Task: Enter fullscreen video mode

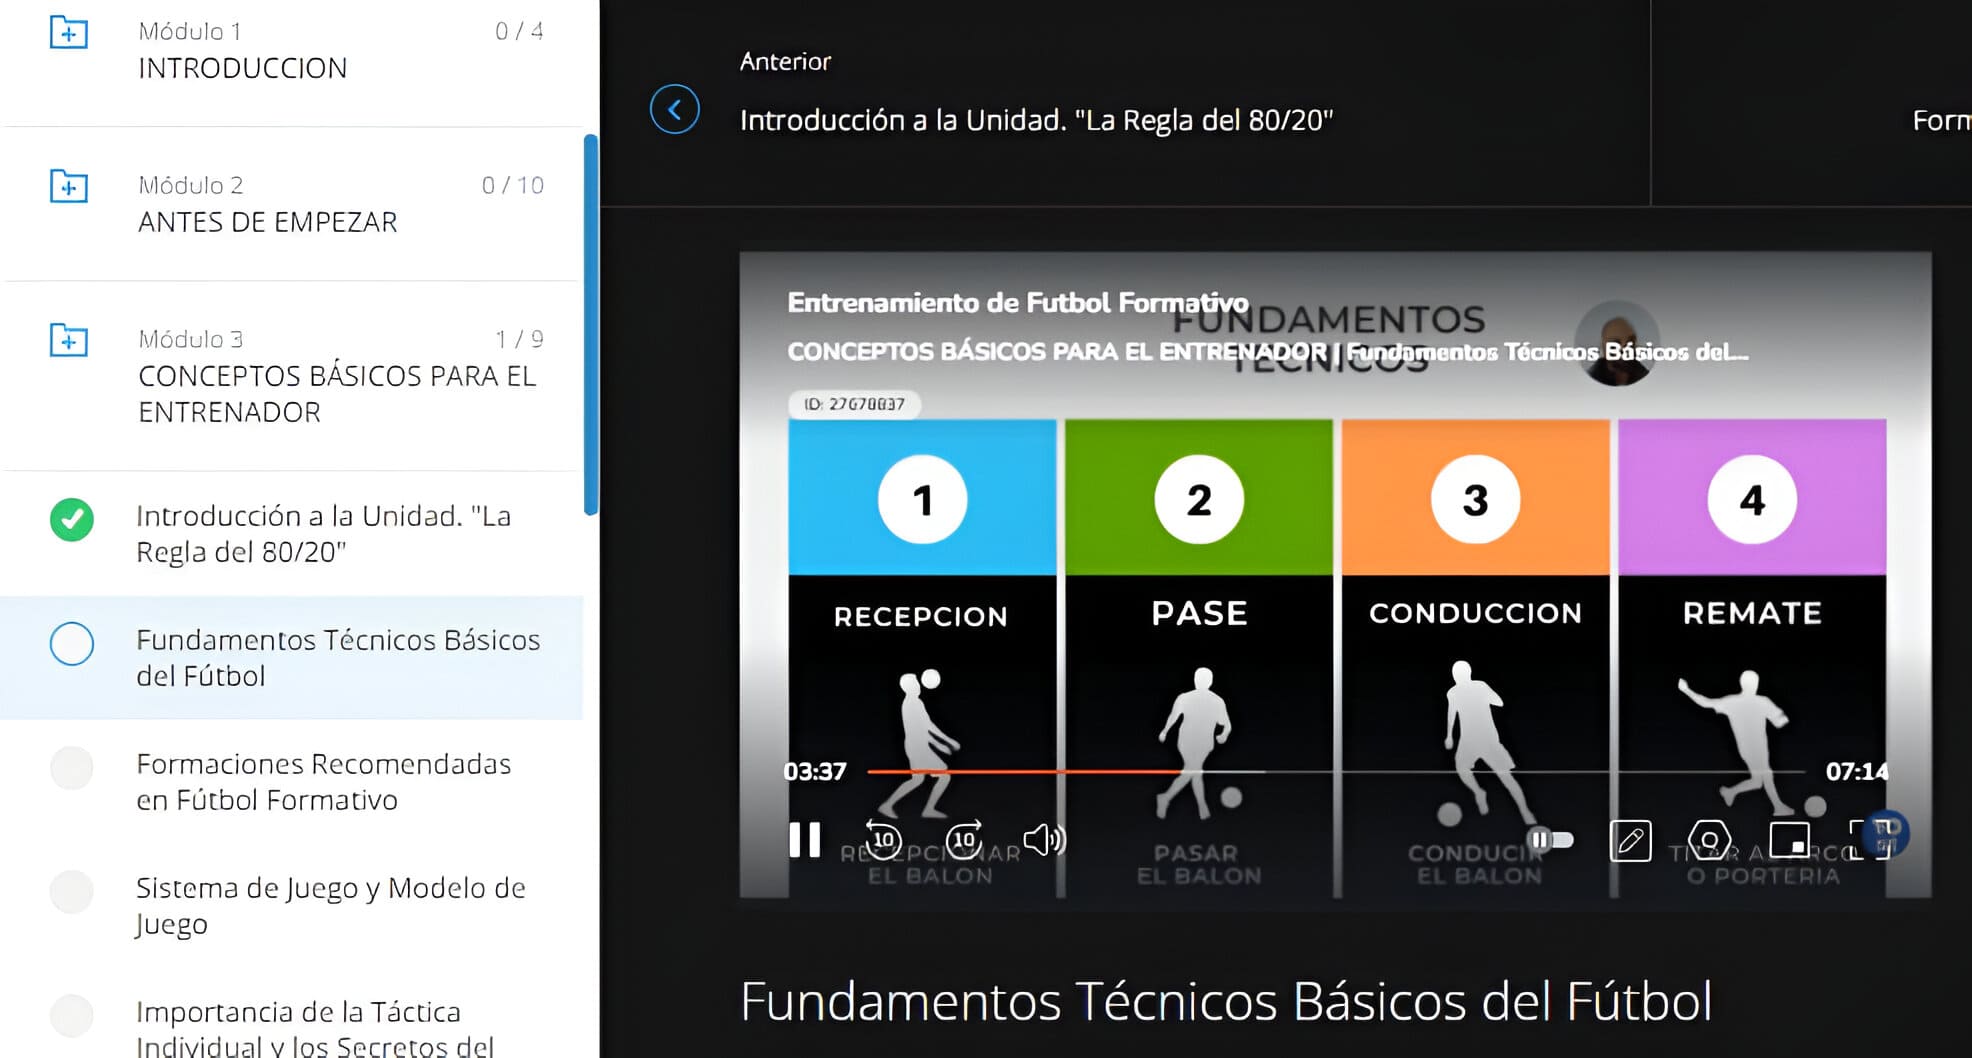Action: (x=1866, y=840)
